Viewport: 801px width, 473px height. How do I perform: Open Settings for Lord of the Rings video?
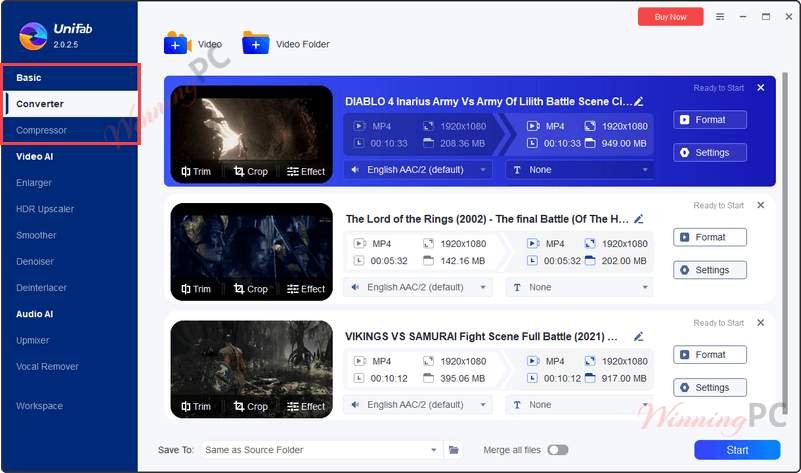[710, 270]
